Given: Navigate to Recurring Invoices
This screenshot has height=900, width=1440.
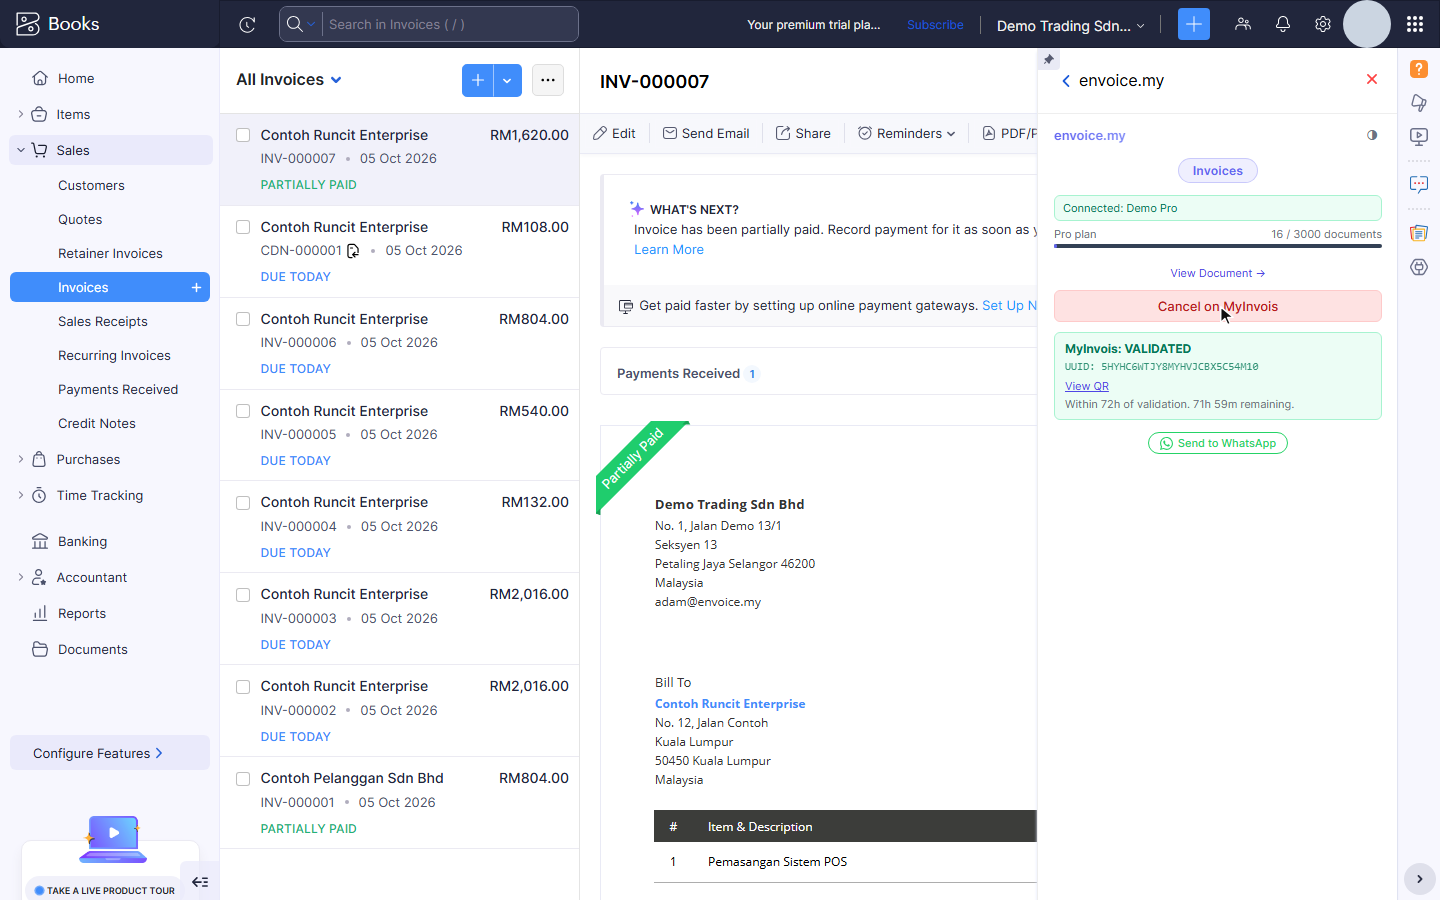Looking at the screenshot, I should click(x=114, y=355).
